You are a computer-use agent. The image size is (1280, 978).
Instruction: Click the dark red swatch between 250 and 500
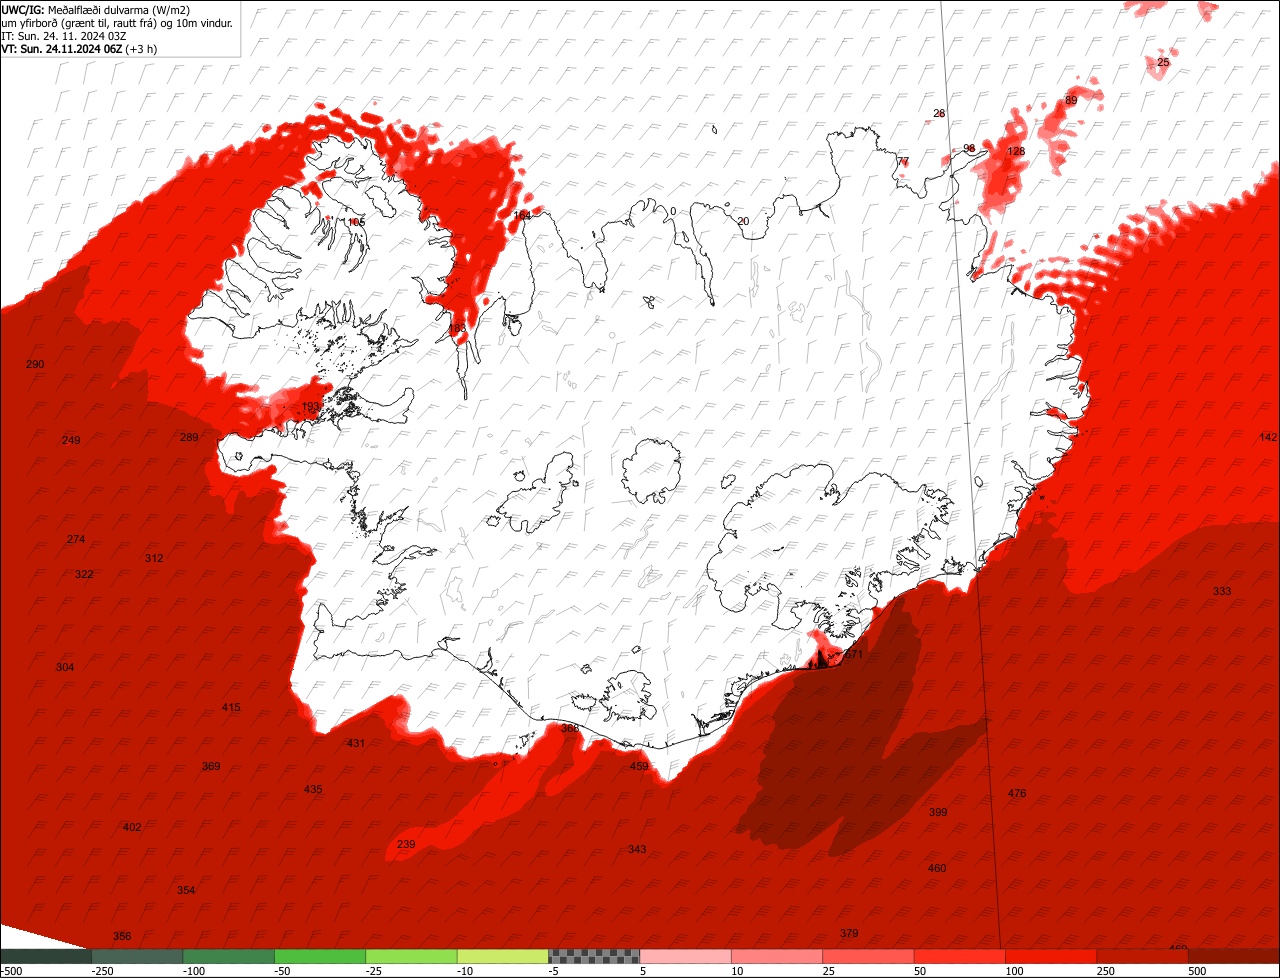pyautogui.click(x=1143, y=955)
